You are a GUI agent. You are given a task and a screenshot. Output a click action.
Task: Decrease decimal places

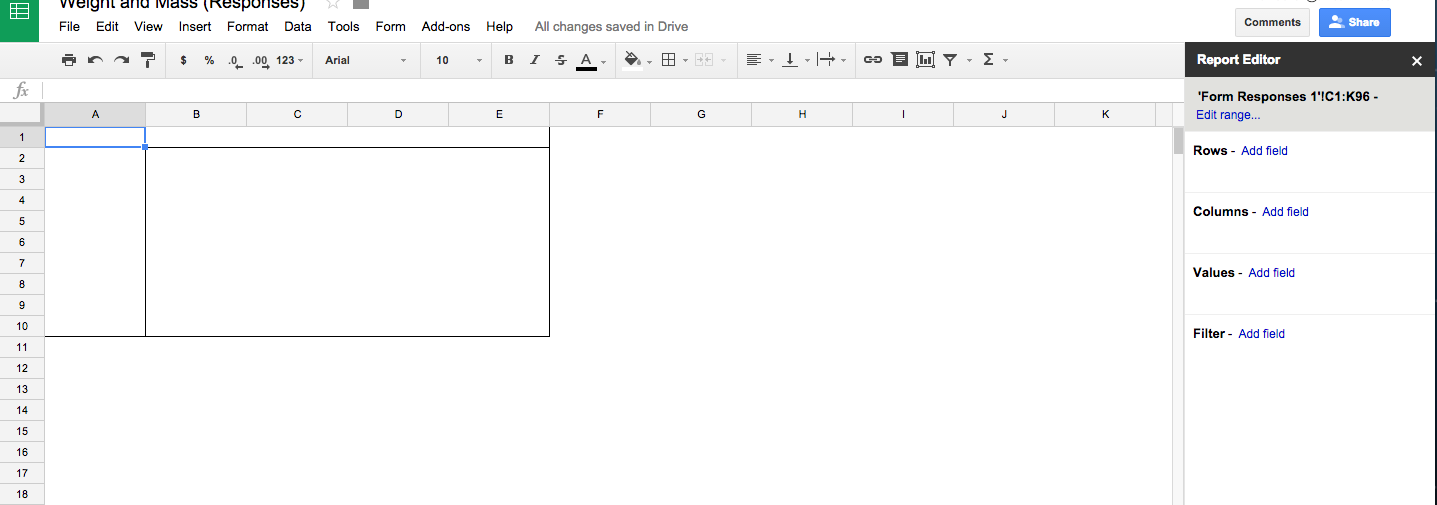pos(234,60)
